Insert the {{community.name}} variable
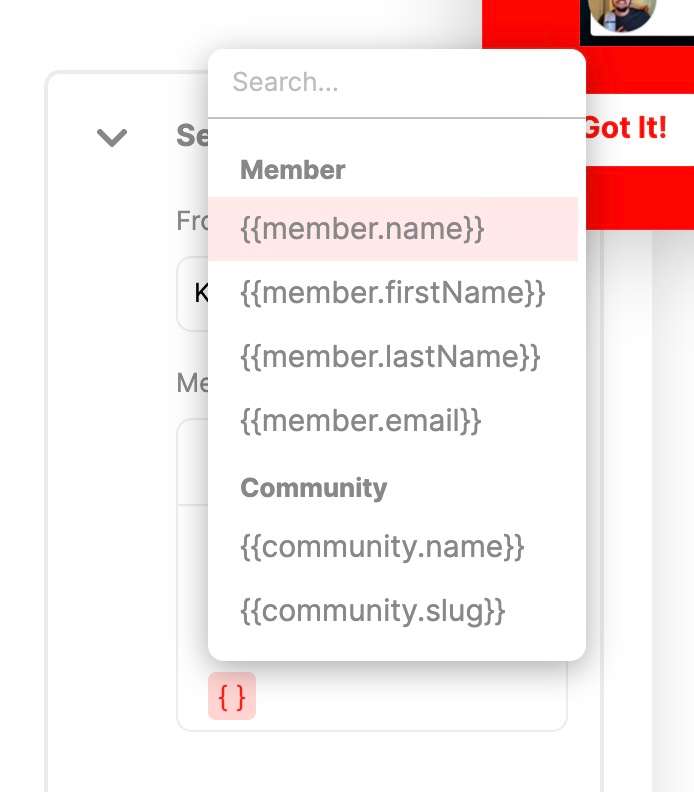Viewport: 694px width, 792px height. 382,547
